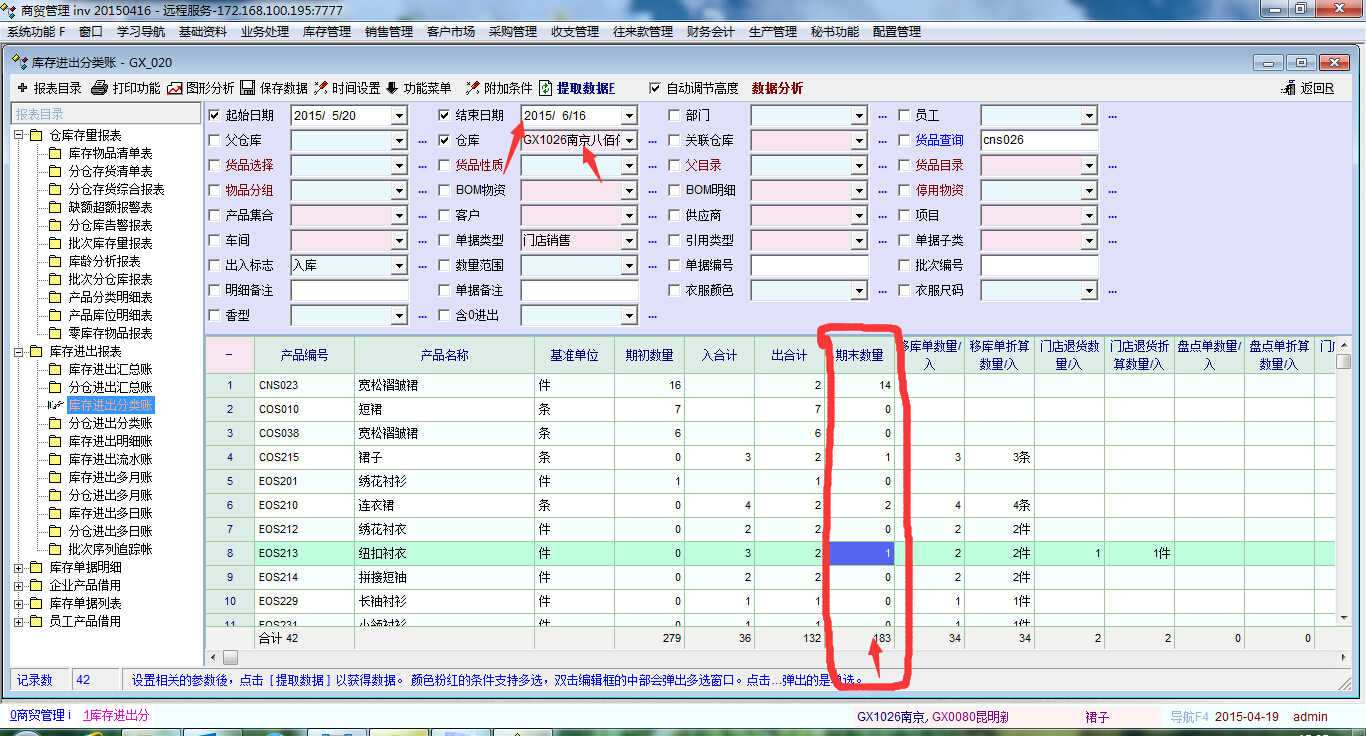Open the 功能菜单 arrow icon
Screen dimensions: 1366x736
pos(391,88)
